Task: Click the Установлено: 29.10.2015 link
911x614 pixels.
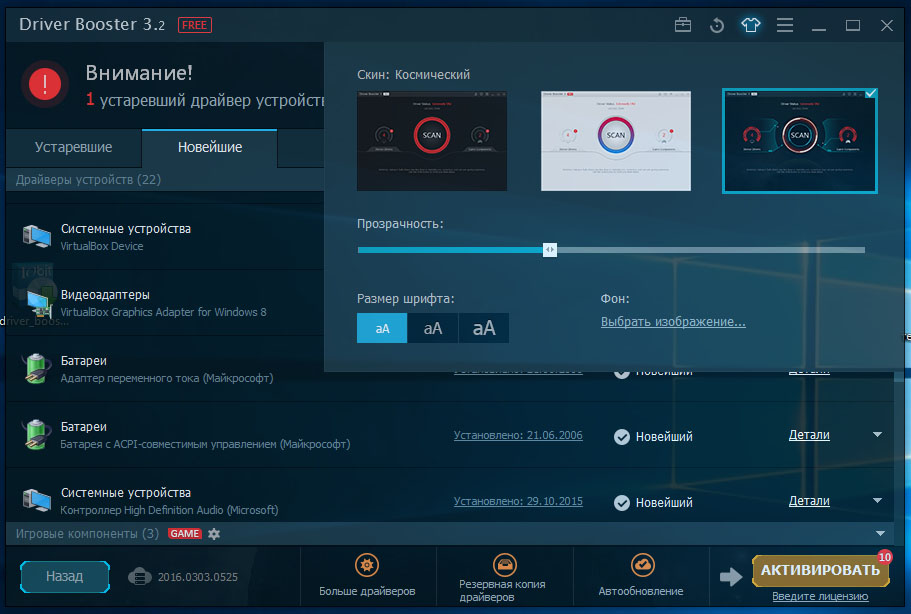Action: pyautogui.click(x=518, y=501)
